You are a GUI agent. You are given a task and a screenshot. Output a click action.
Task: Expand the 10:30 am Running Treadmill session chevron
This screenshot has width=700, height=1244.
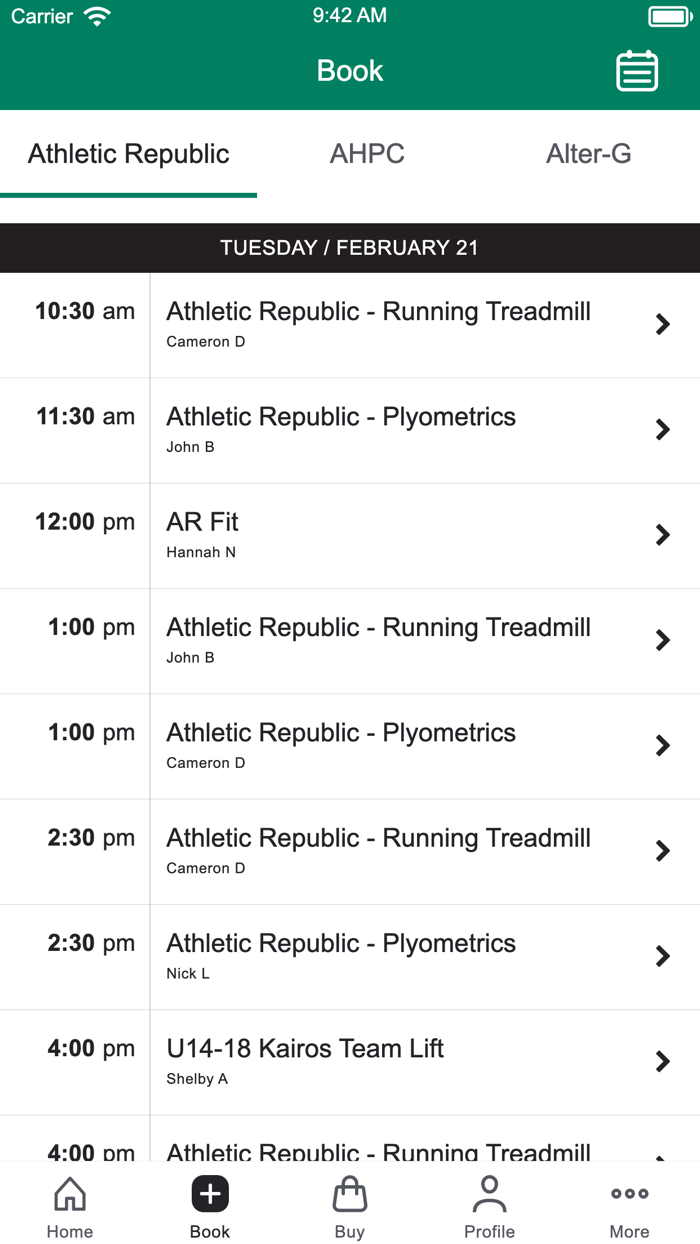coord(662,324)
